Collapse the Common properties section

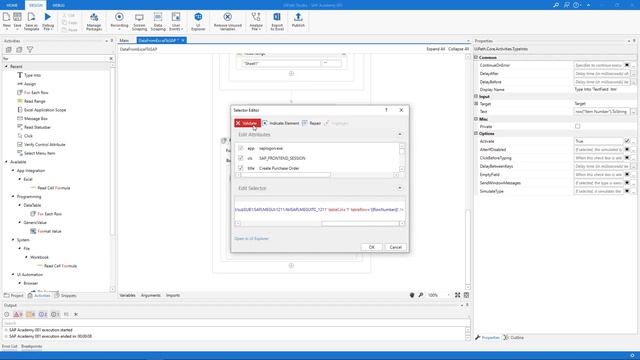point(476,58)
